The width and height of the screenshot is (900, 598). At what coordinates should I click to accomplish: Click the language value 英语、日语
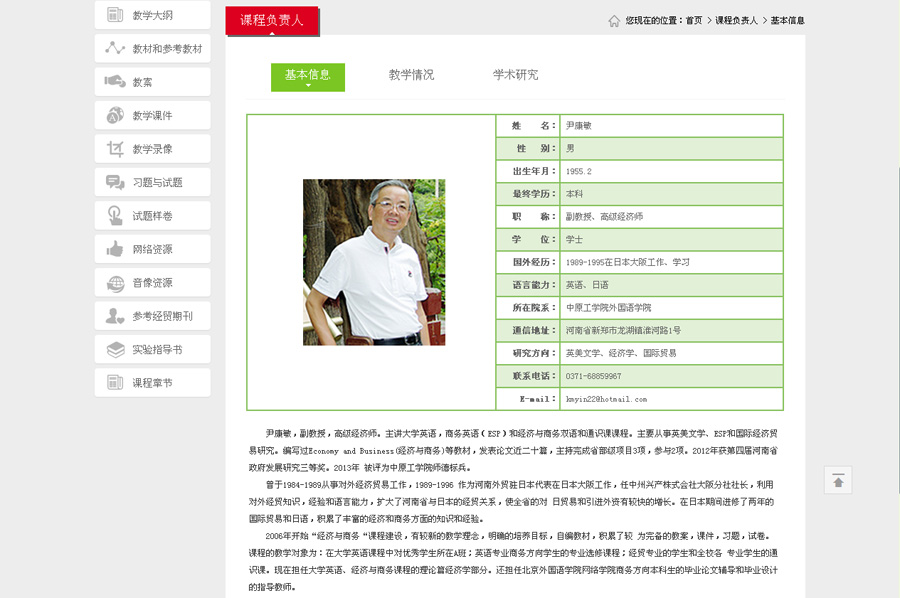pos(587,285)
